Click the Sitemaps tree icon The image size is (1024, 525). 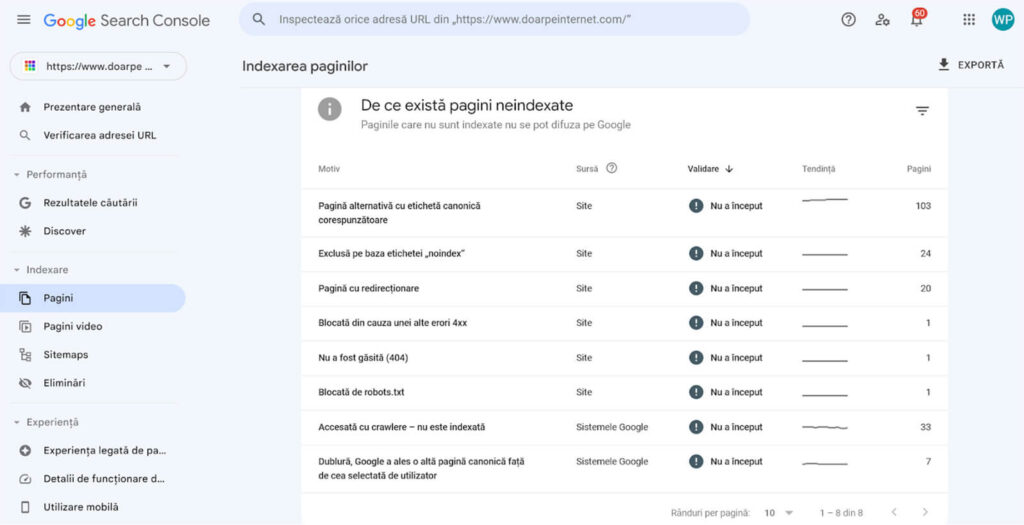click(25, 355)
